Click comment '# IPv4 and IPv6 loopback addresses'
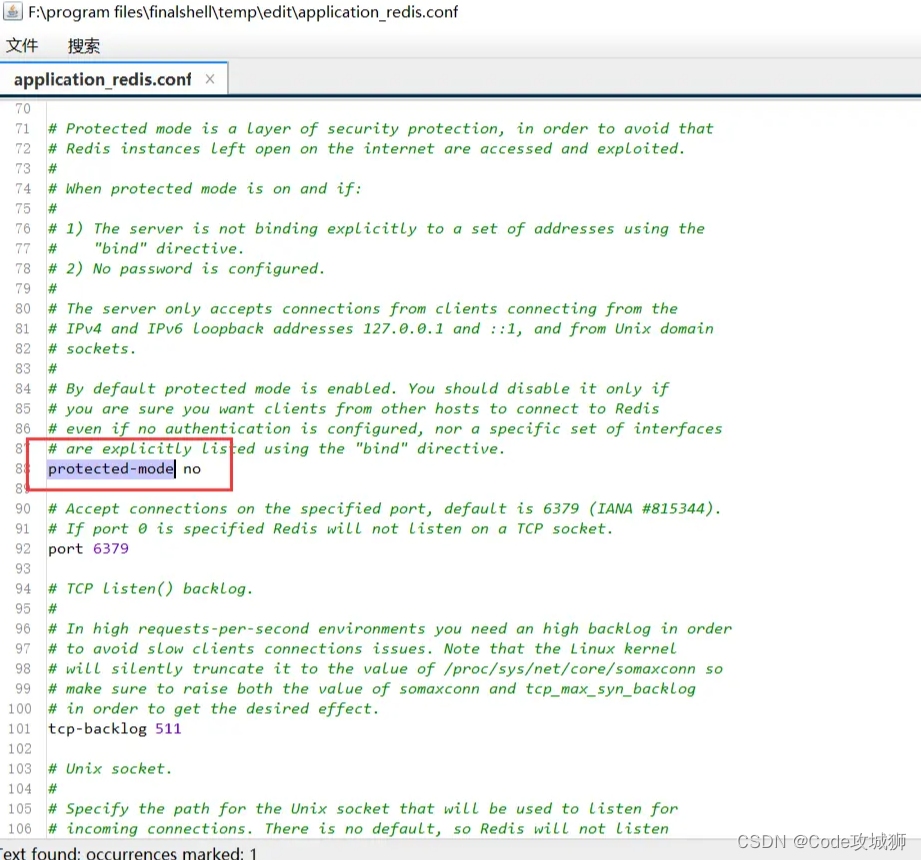921x860 pixels. [x=381, y=329]
